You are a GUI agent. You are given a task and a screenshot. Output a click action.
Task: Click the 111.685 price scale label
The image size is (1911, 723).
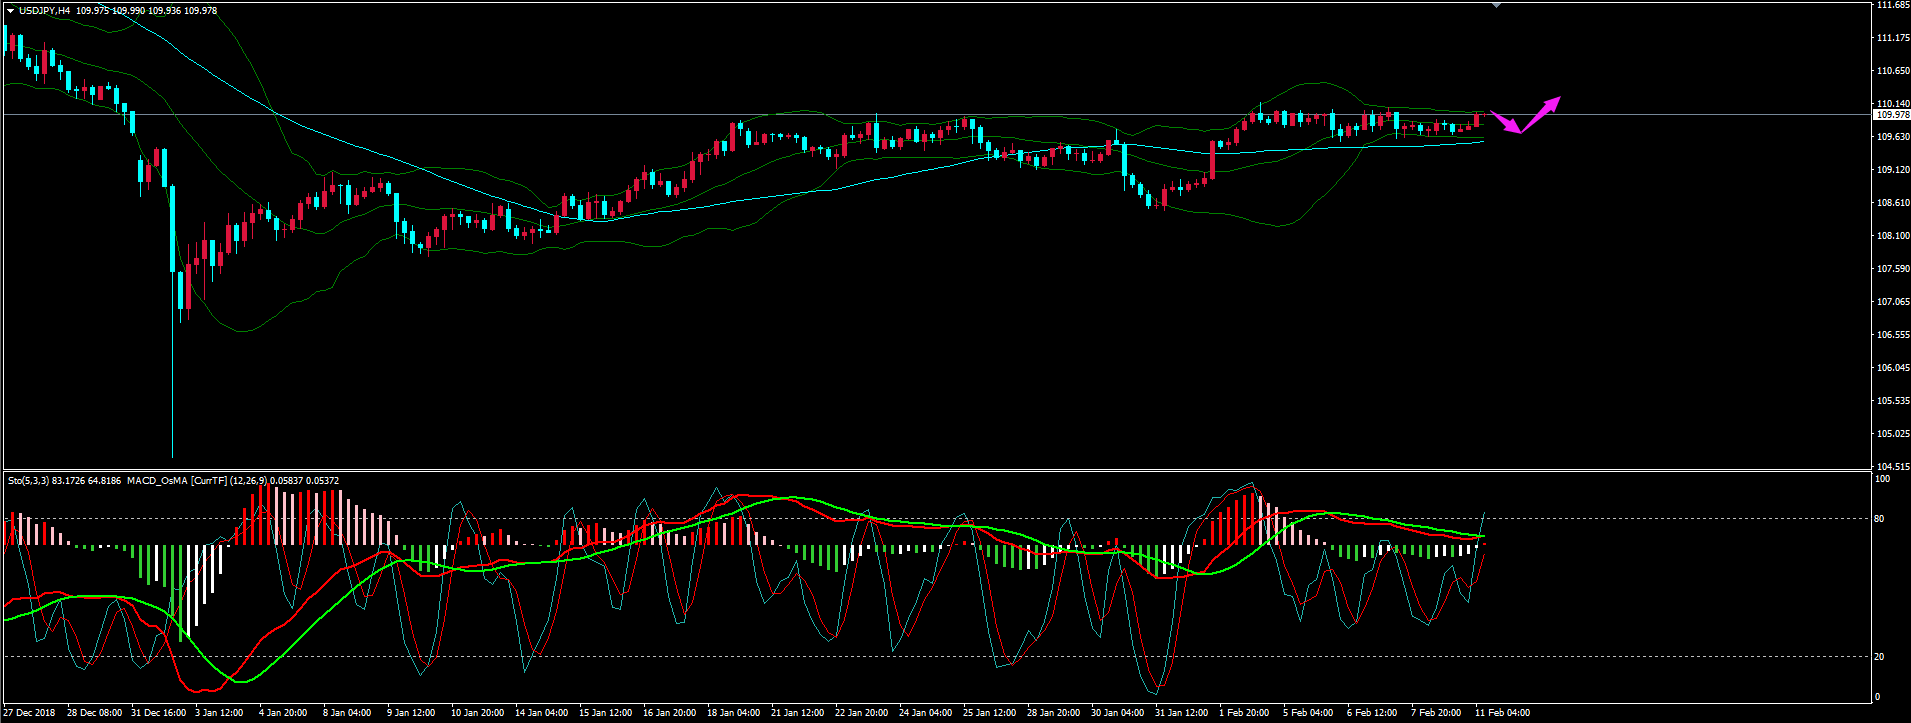coord(1894,5)
